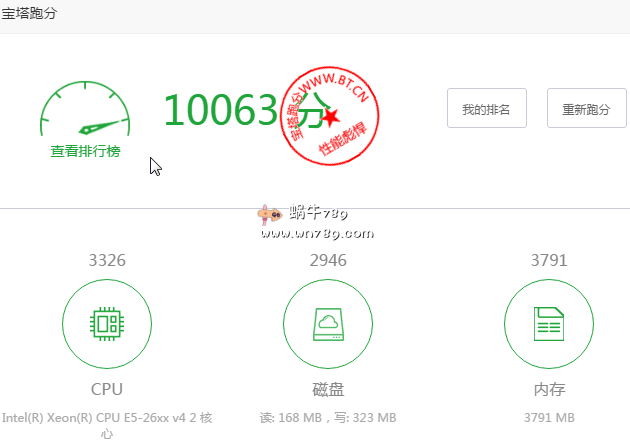Click the memory module icon
Viewport: 630px width, 444px height.
point(549,323)
